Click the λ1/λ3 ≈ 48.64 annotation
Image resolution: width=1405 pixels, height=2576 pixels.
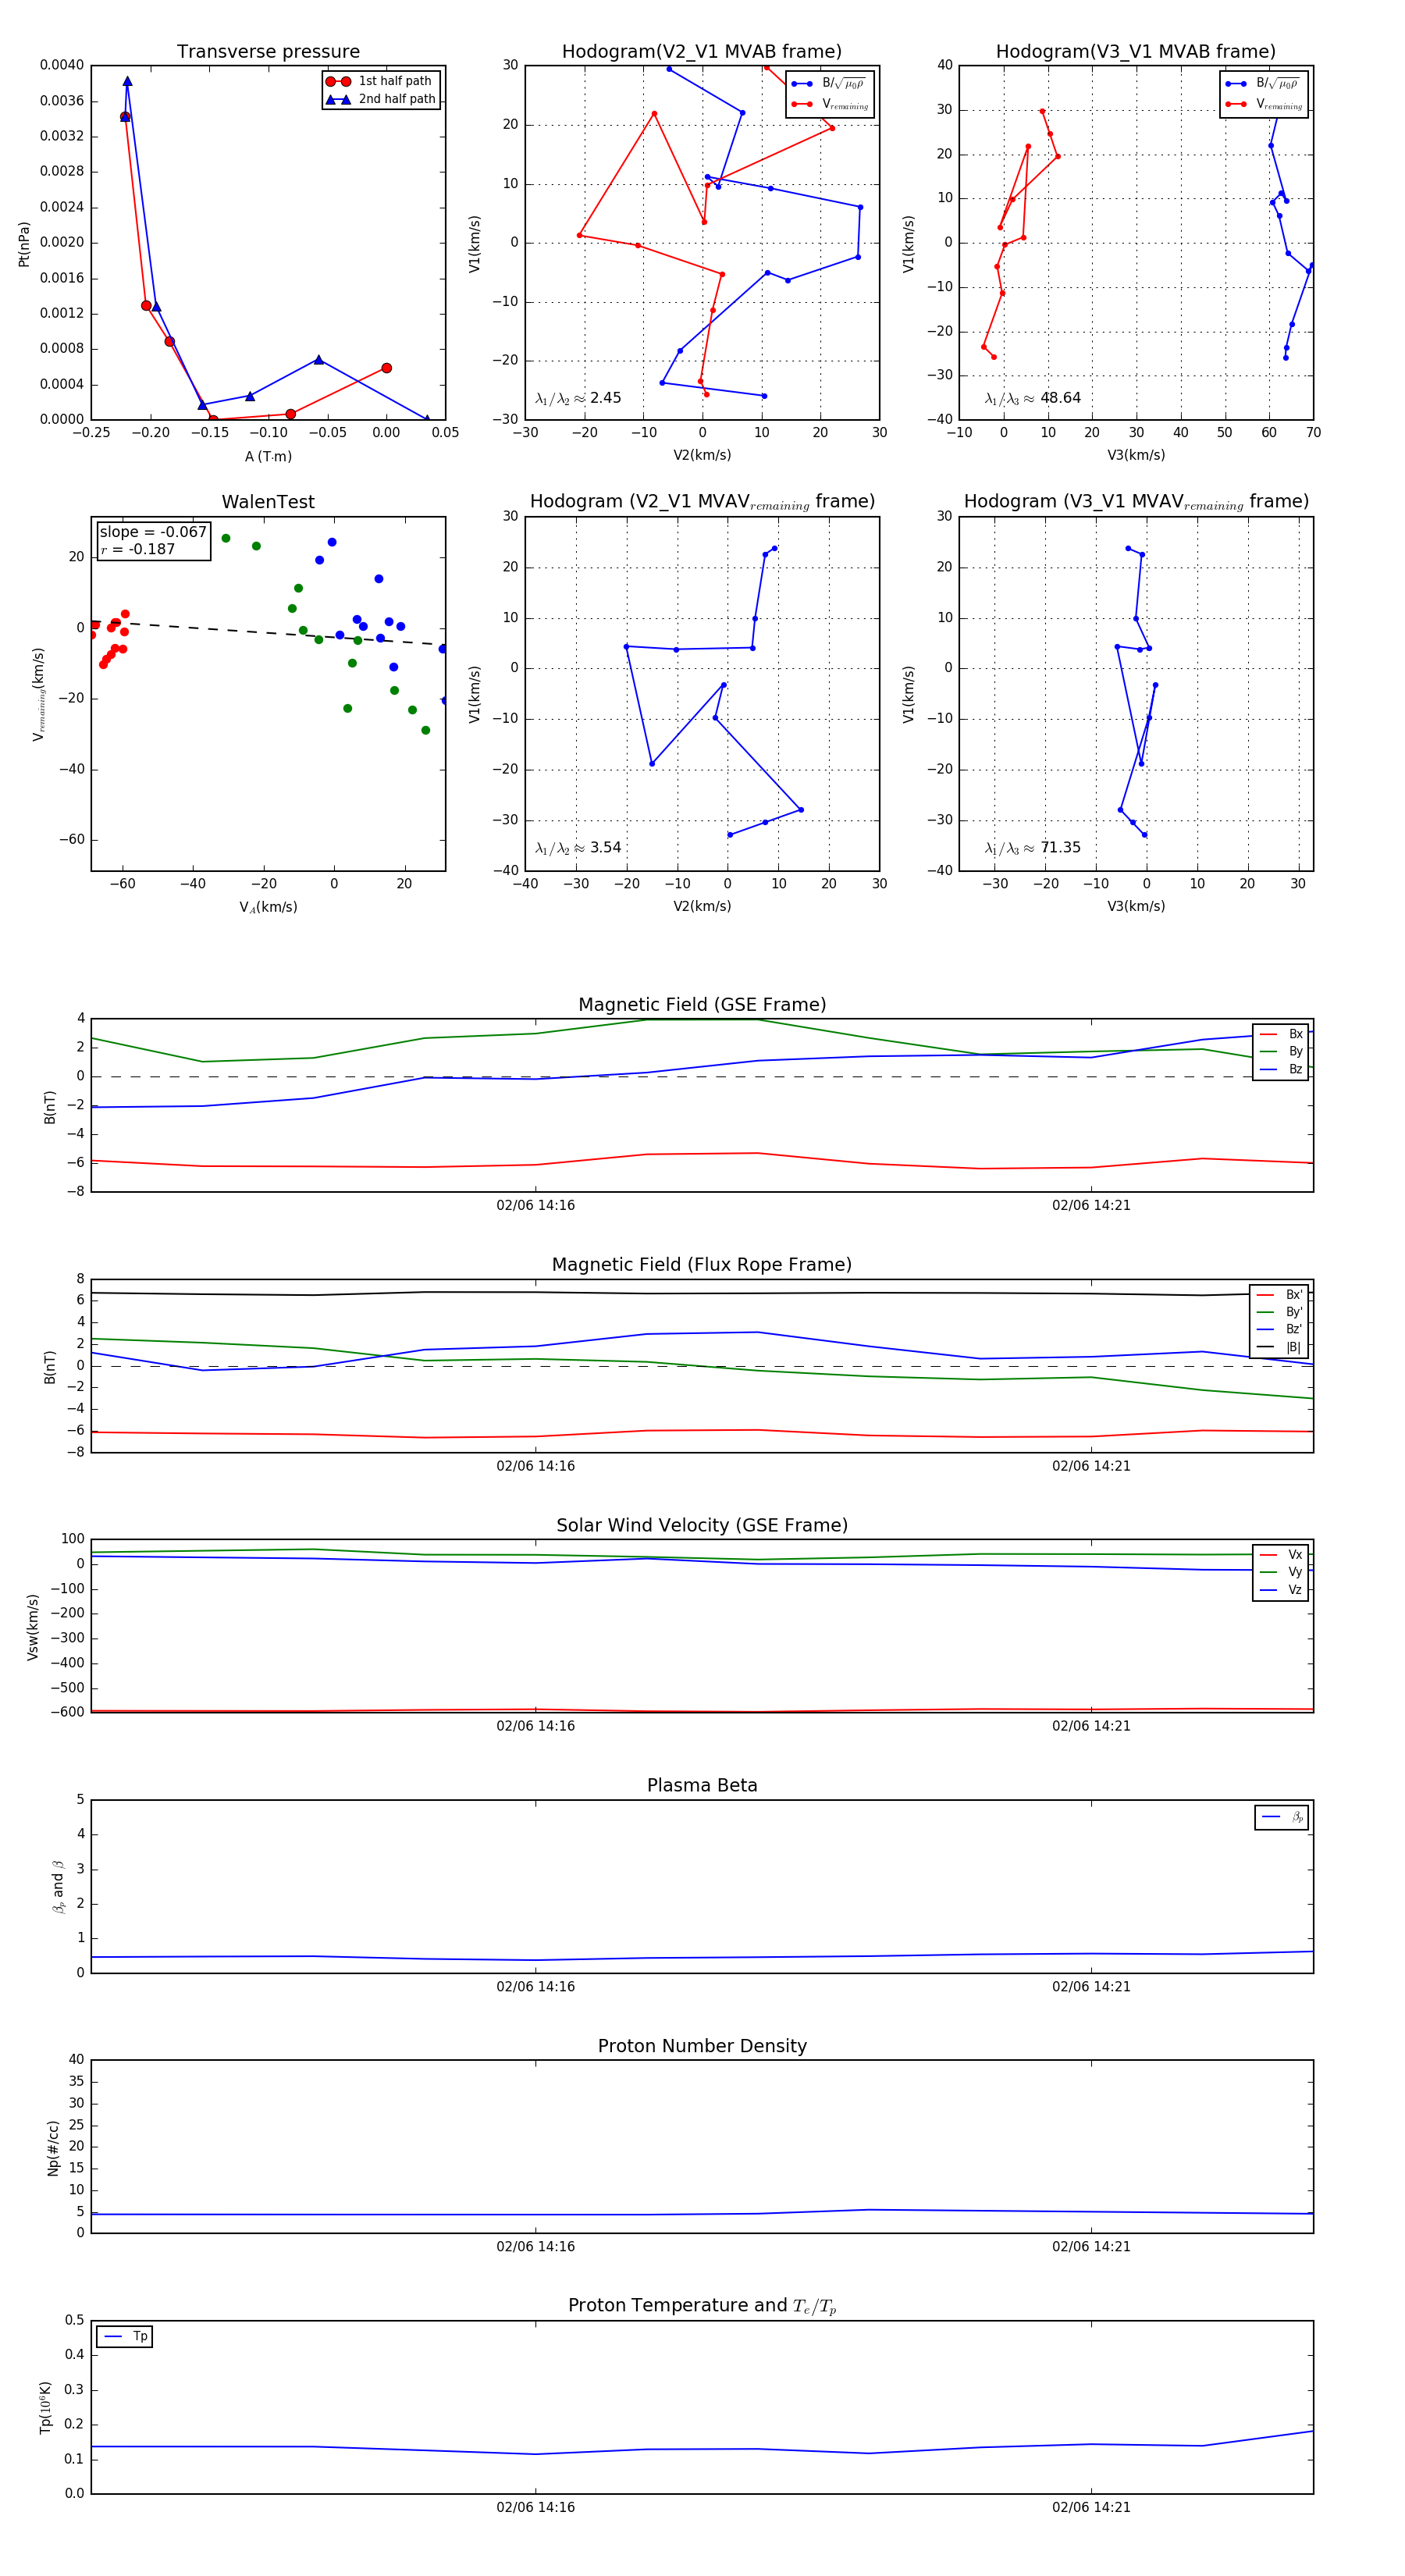[x=1032, y=398]
